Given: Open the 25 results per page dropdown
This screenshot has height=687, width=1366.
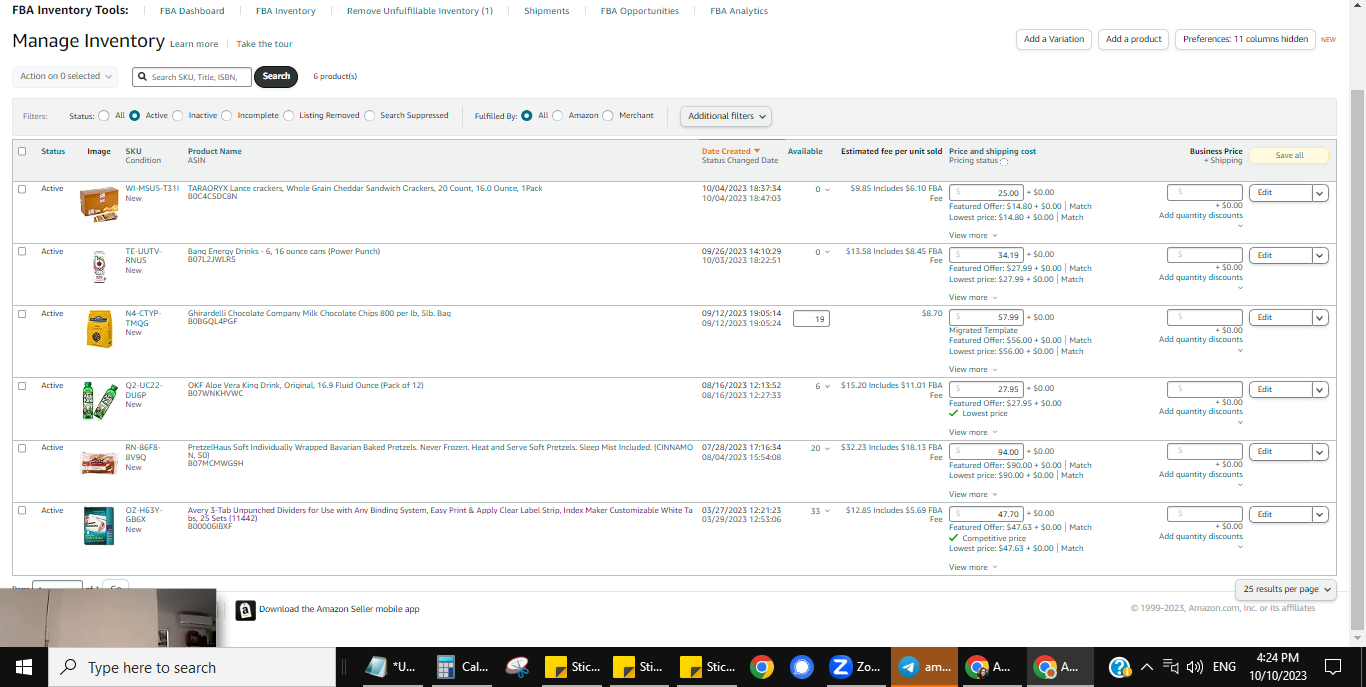Looking at the screenshot, I should coord(1285,589).
